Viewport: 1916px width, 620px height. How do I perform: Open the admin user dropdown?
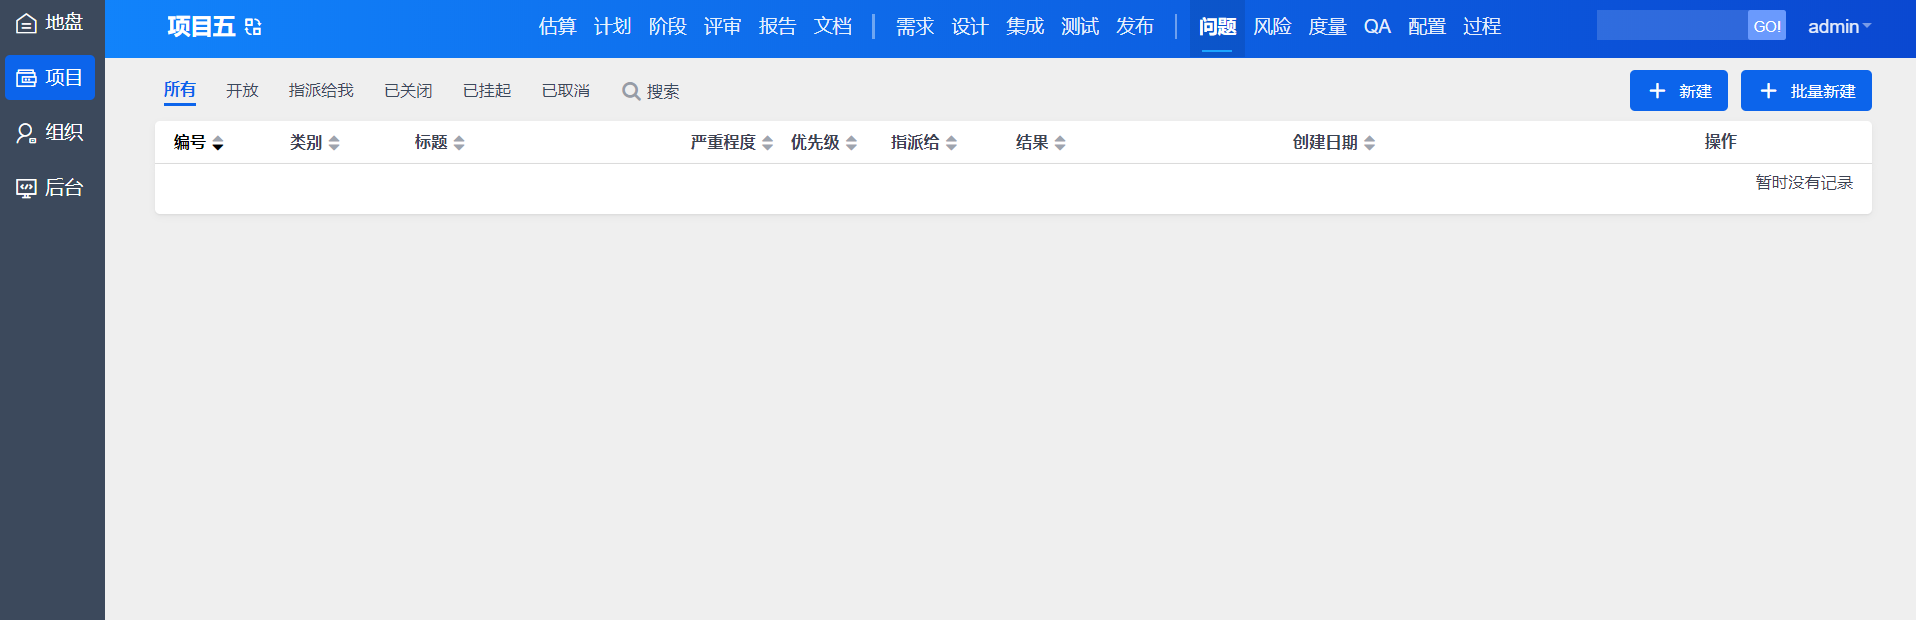point(1839,27)
